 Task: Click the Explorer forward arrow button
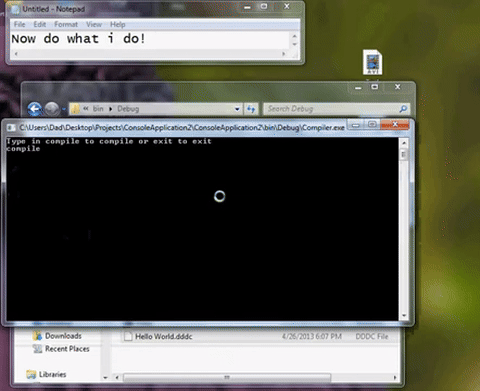[x=52, y=109]
